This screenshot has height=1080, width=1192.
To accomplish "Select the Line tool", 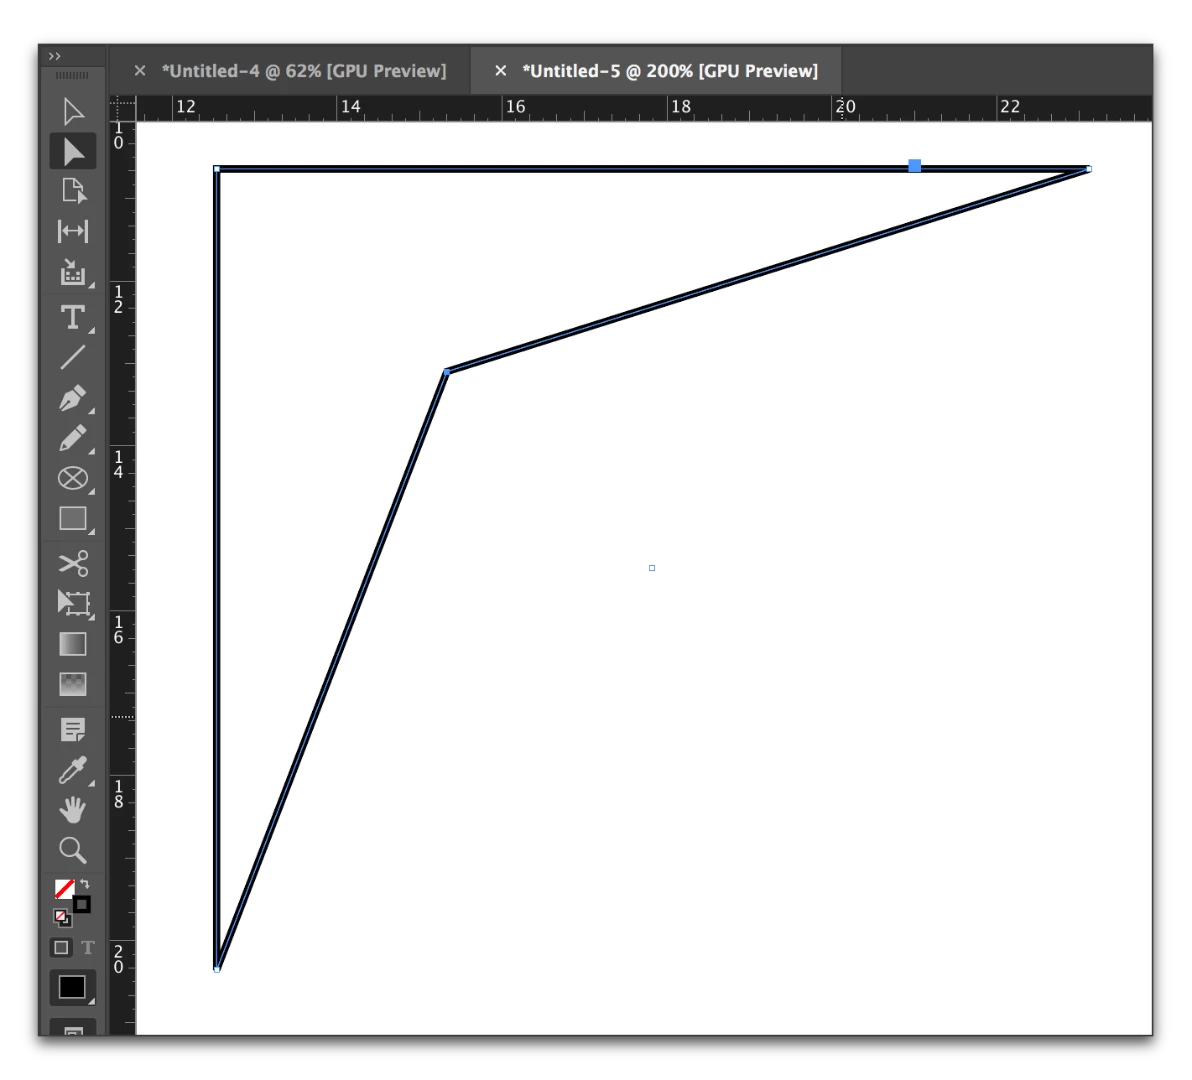I will coord(73,357).
